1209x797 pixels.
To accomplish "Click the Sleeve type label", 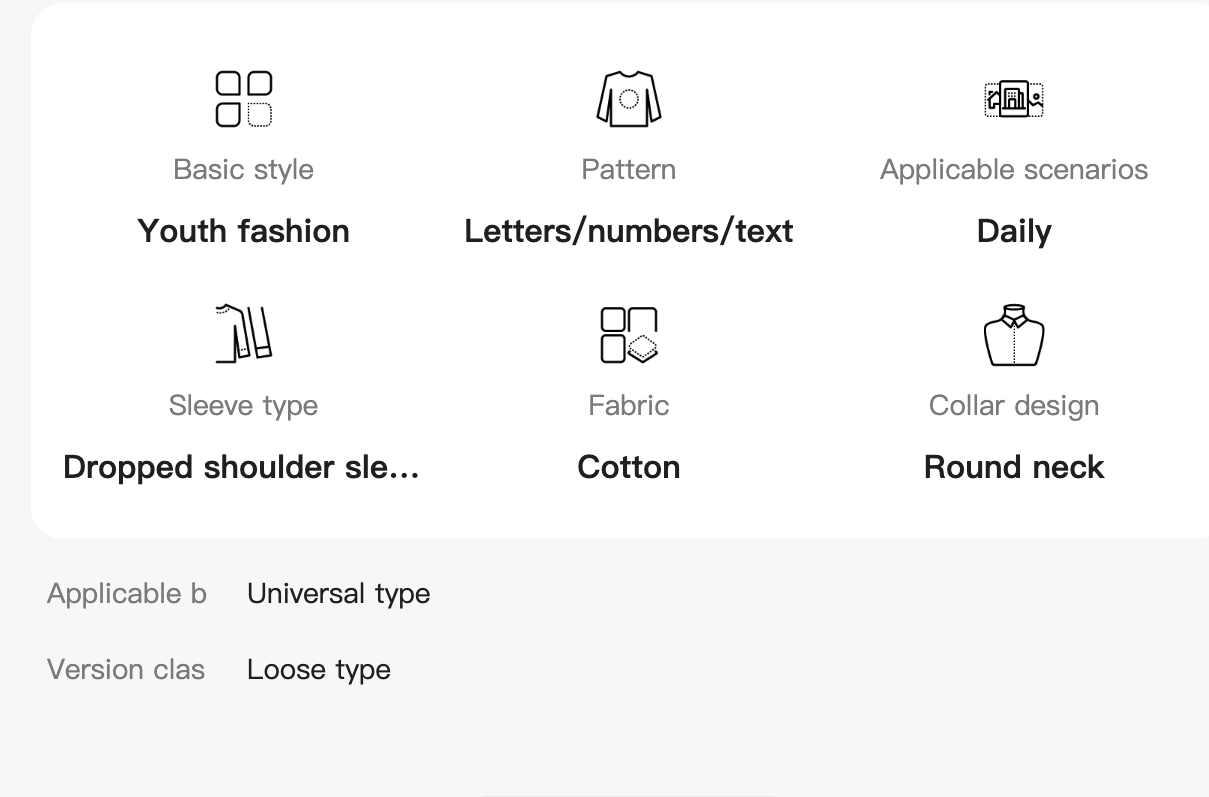I will [x=244, y=405].
